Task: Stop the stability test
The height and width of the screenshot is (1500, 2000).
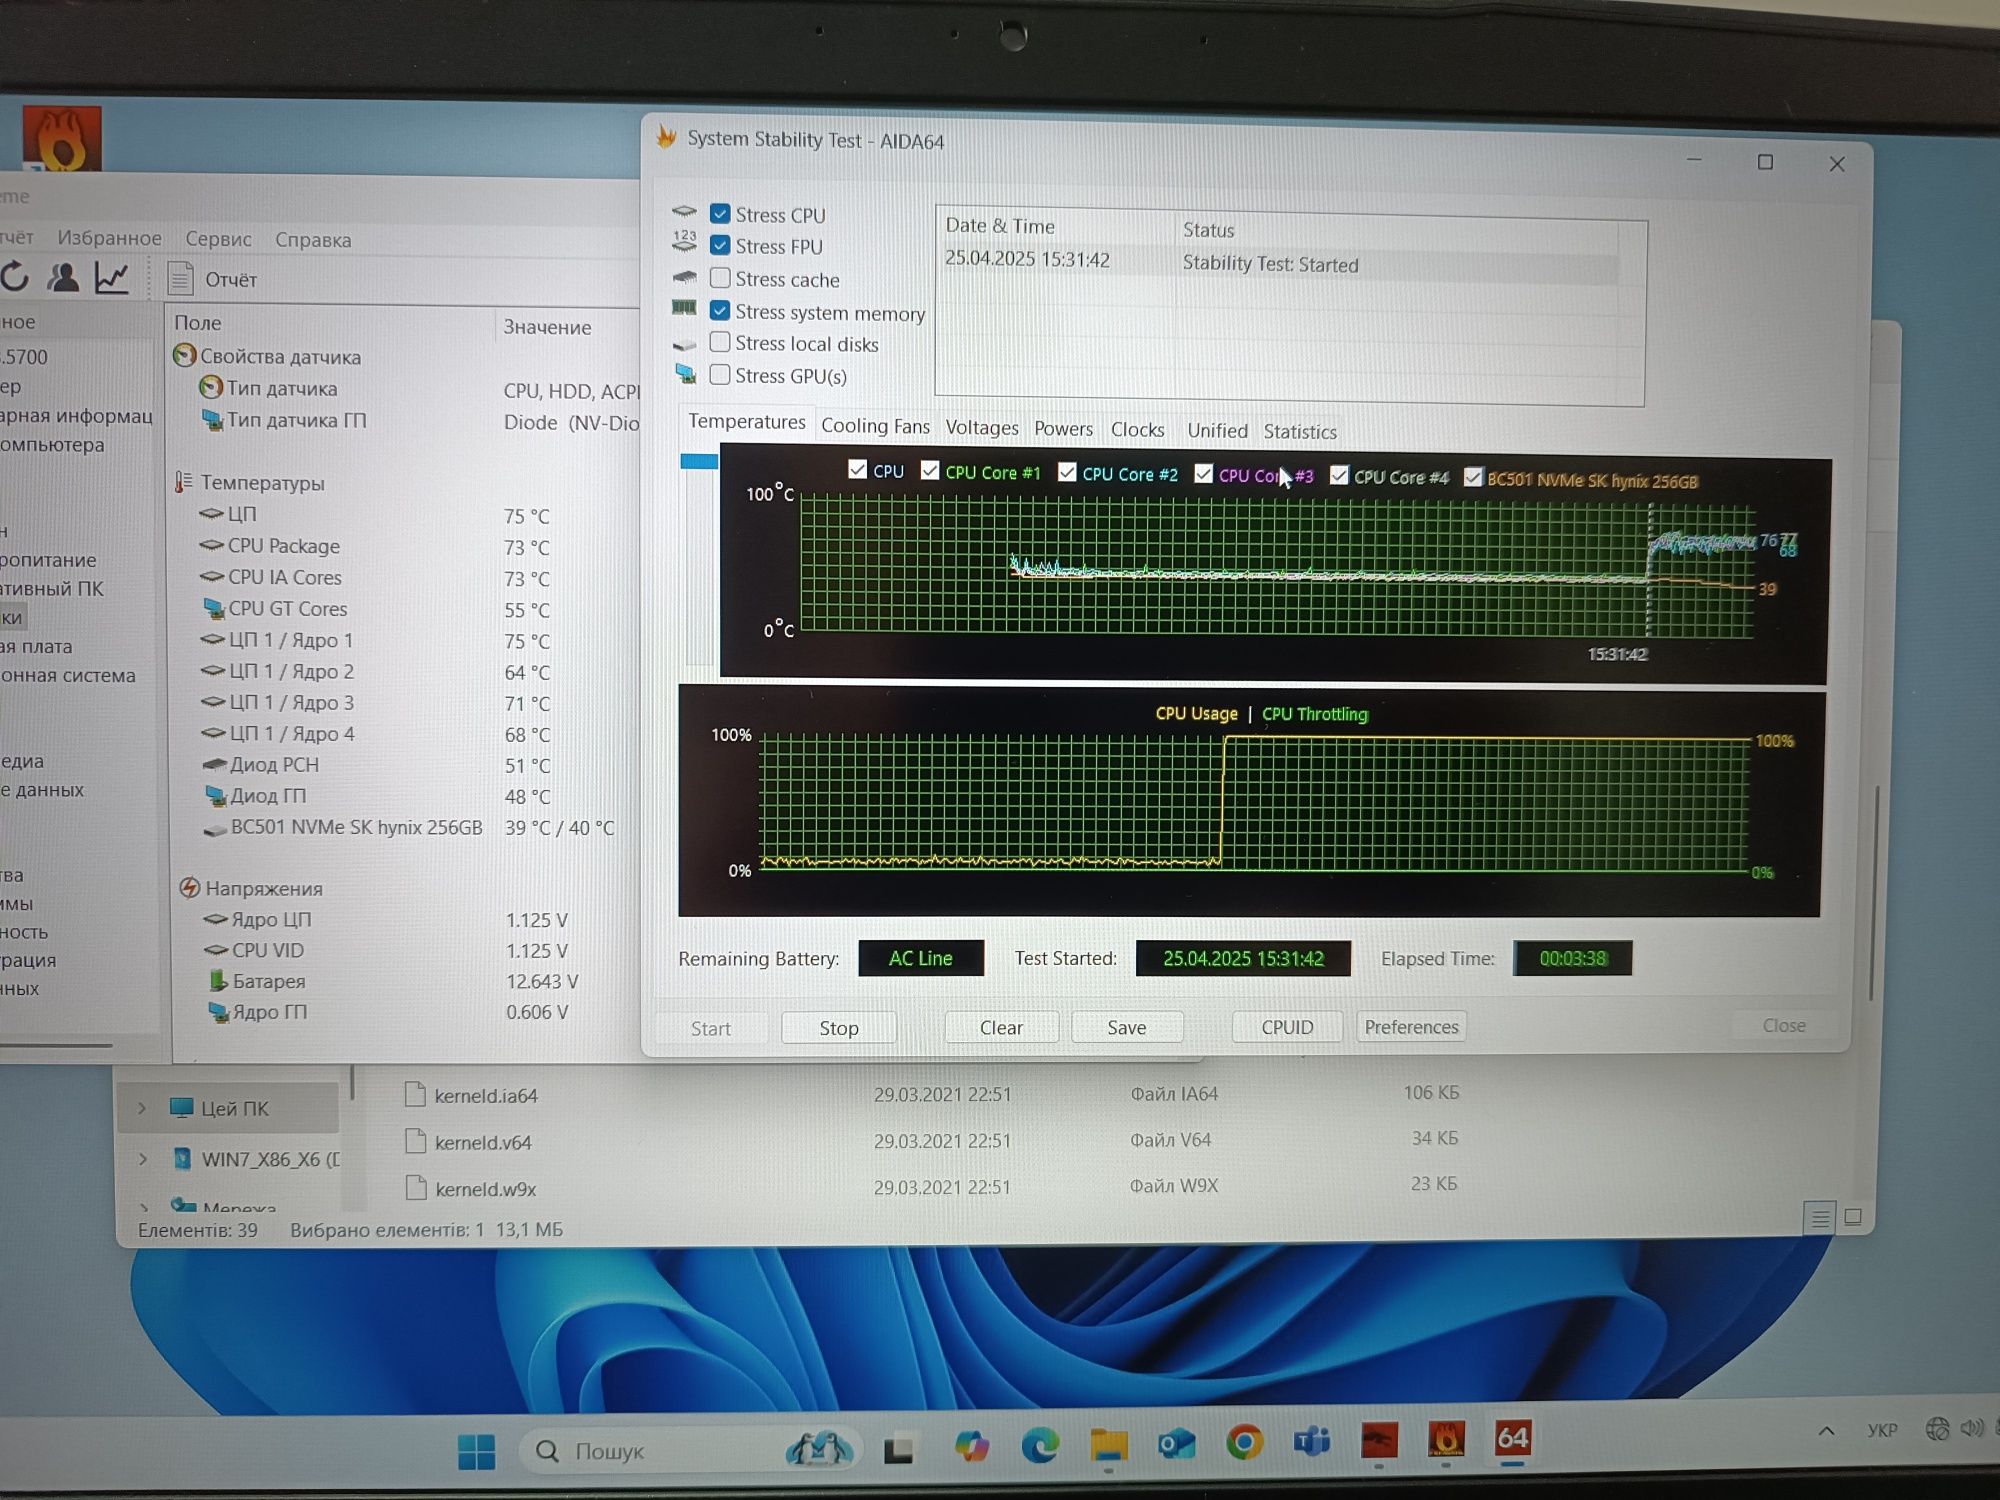Action: pyautogui.click(x=838, y=1028)
